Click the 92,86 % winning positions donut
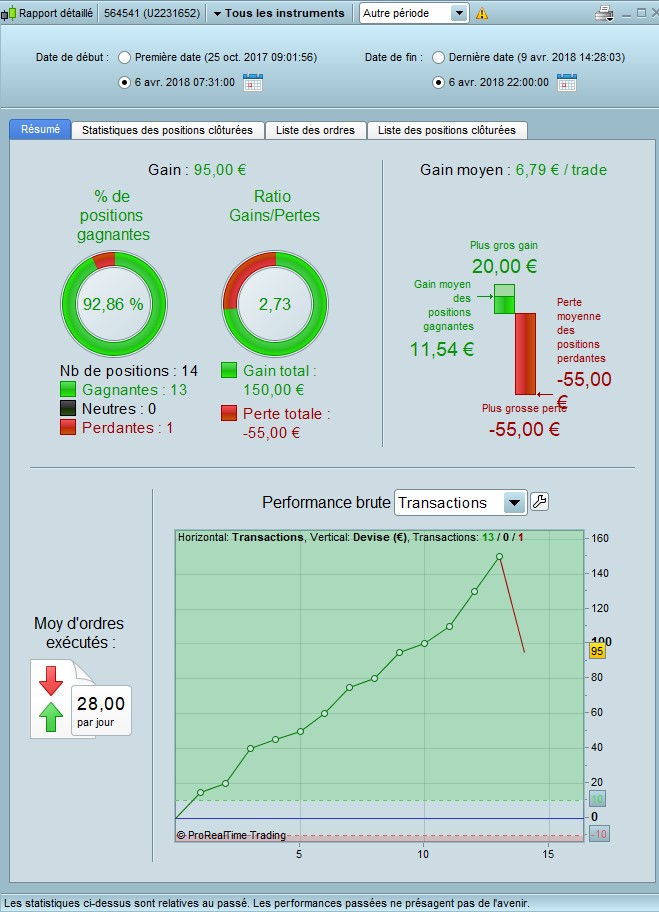Screen dimensions: 659x912 pyautogui.click(x=114, y=304)
